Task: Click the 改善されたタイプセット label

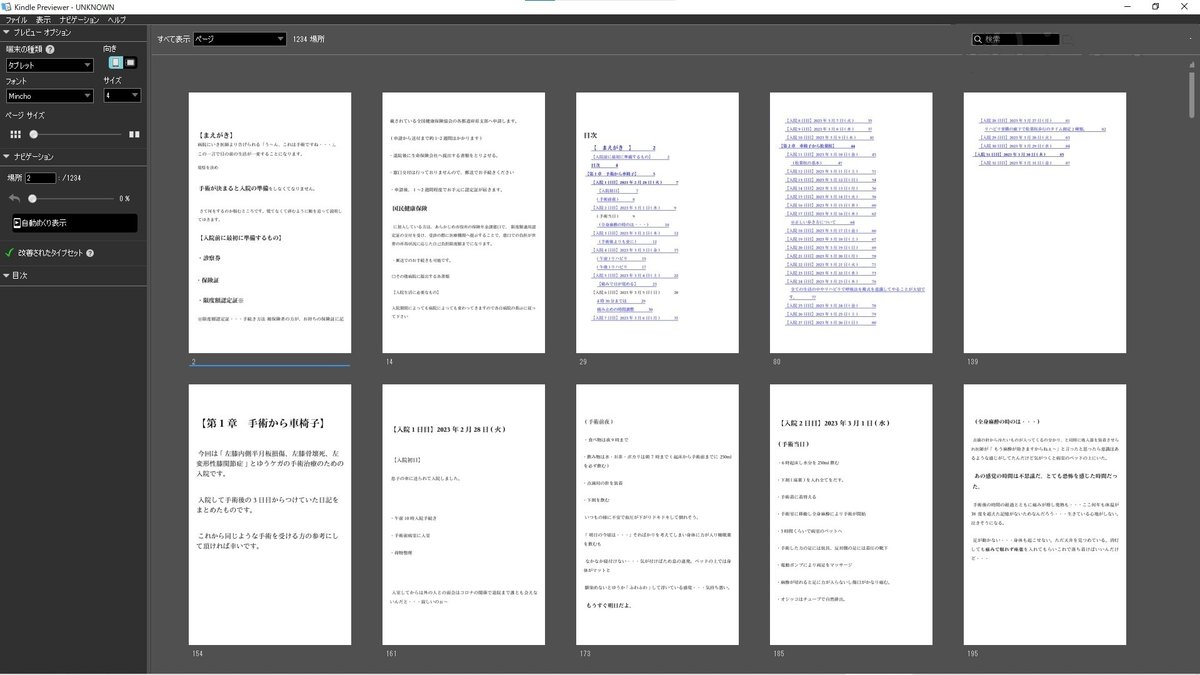Action: tap(51, 253)
